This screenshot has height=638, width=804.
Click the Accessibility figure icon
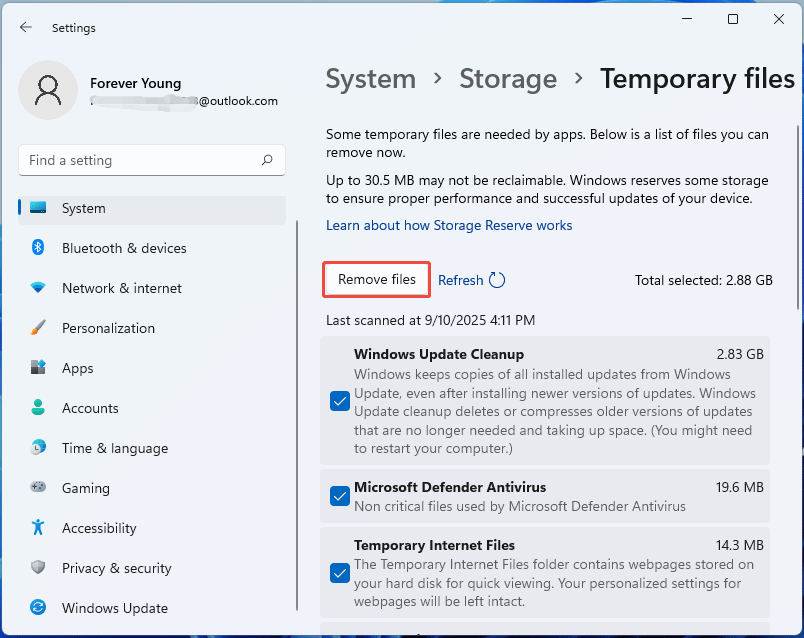[x=38, y=528]
